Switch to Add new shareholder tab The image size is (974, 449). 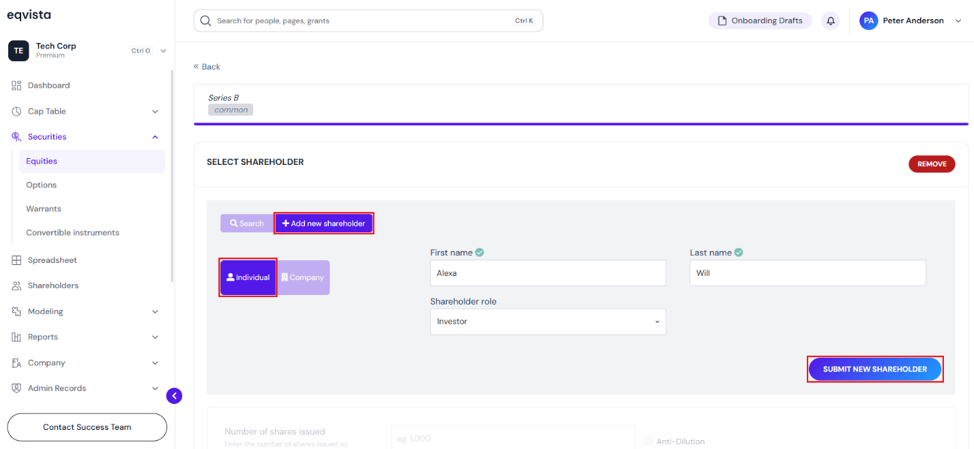tap(324, 224)
